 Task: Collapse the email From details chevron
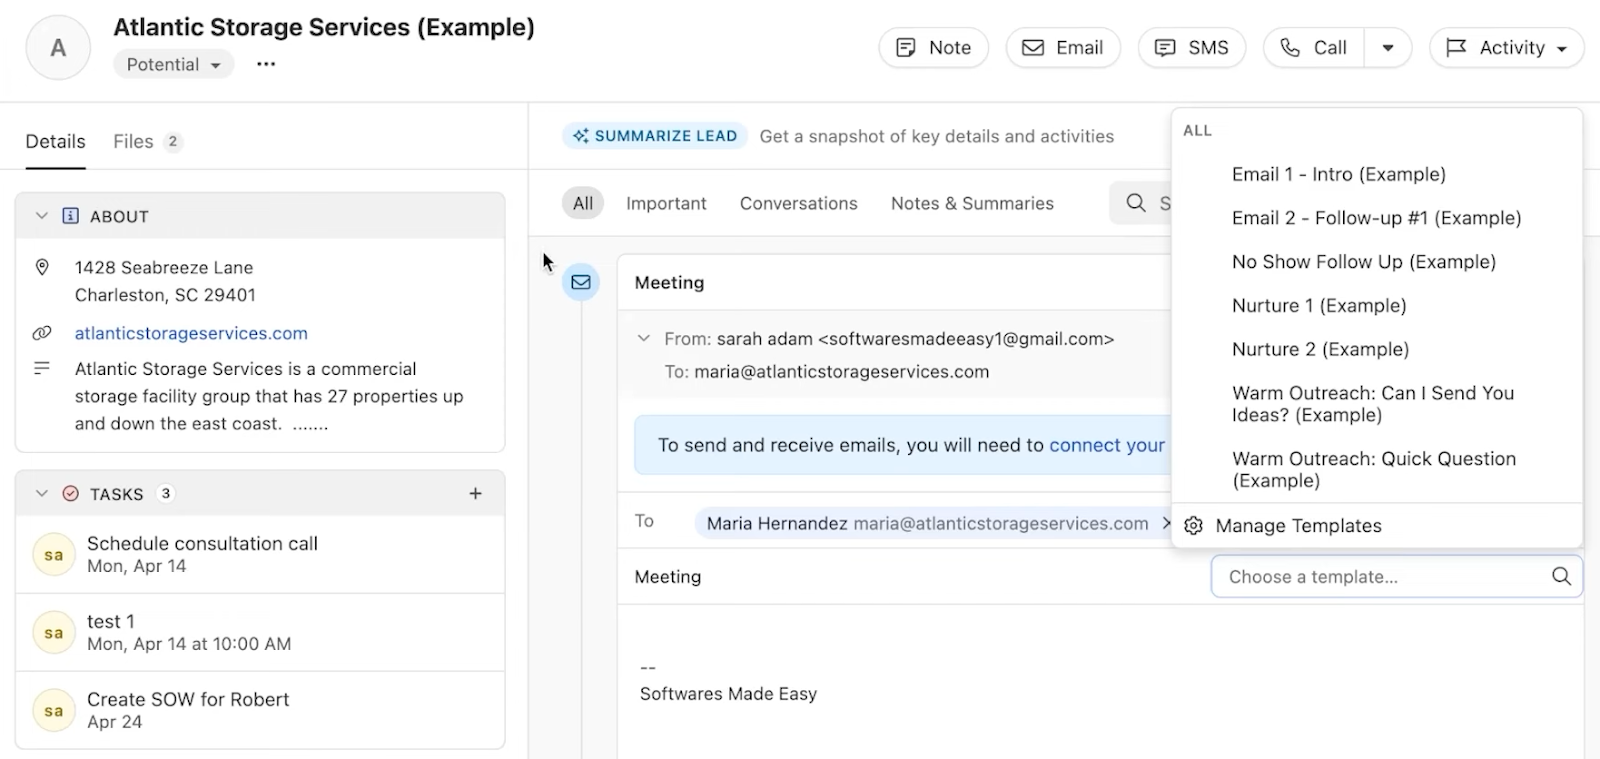(644, 339)
